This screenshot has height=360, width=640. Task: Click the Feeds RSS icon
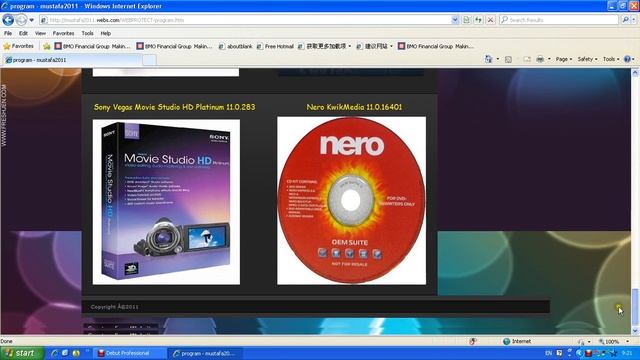pyautogui.click(x=508, y=59)
